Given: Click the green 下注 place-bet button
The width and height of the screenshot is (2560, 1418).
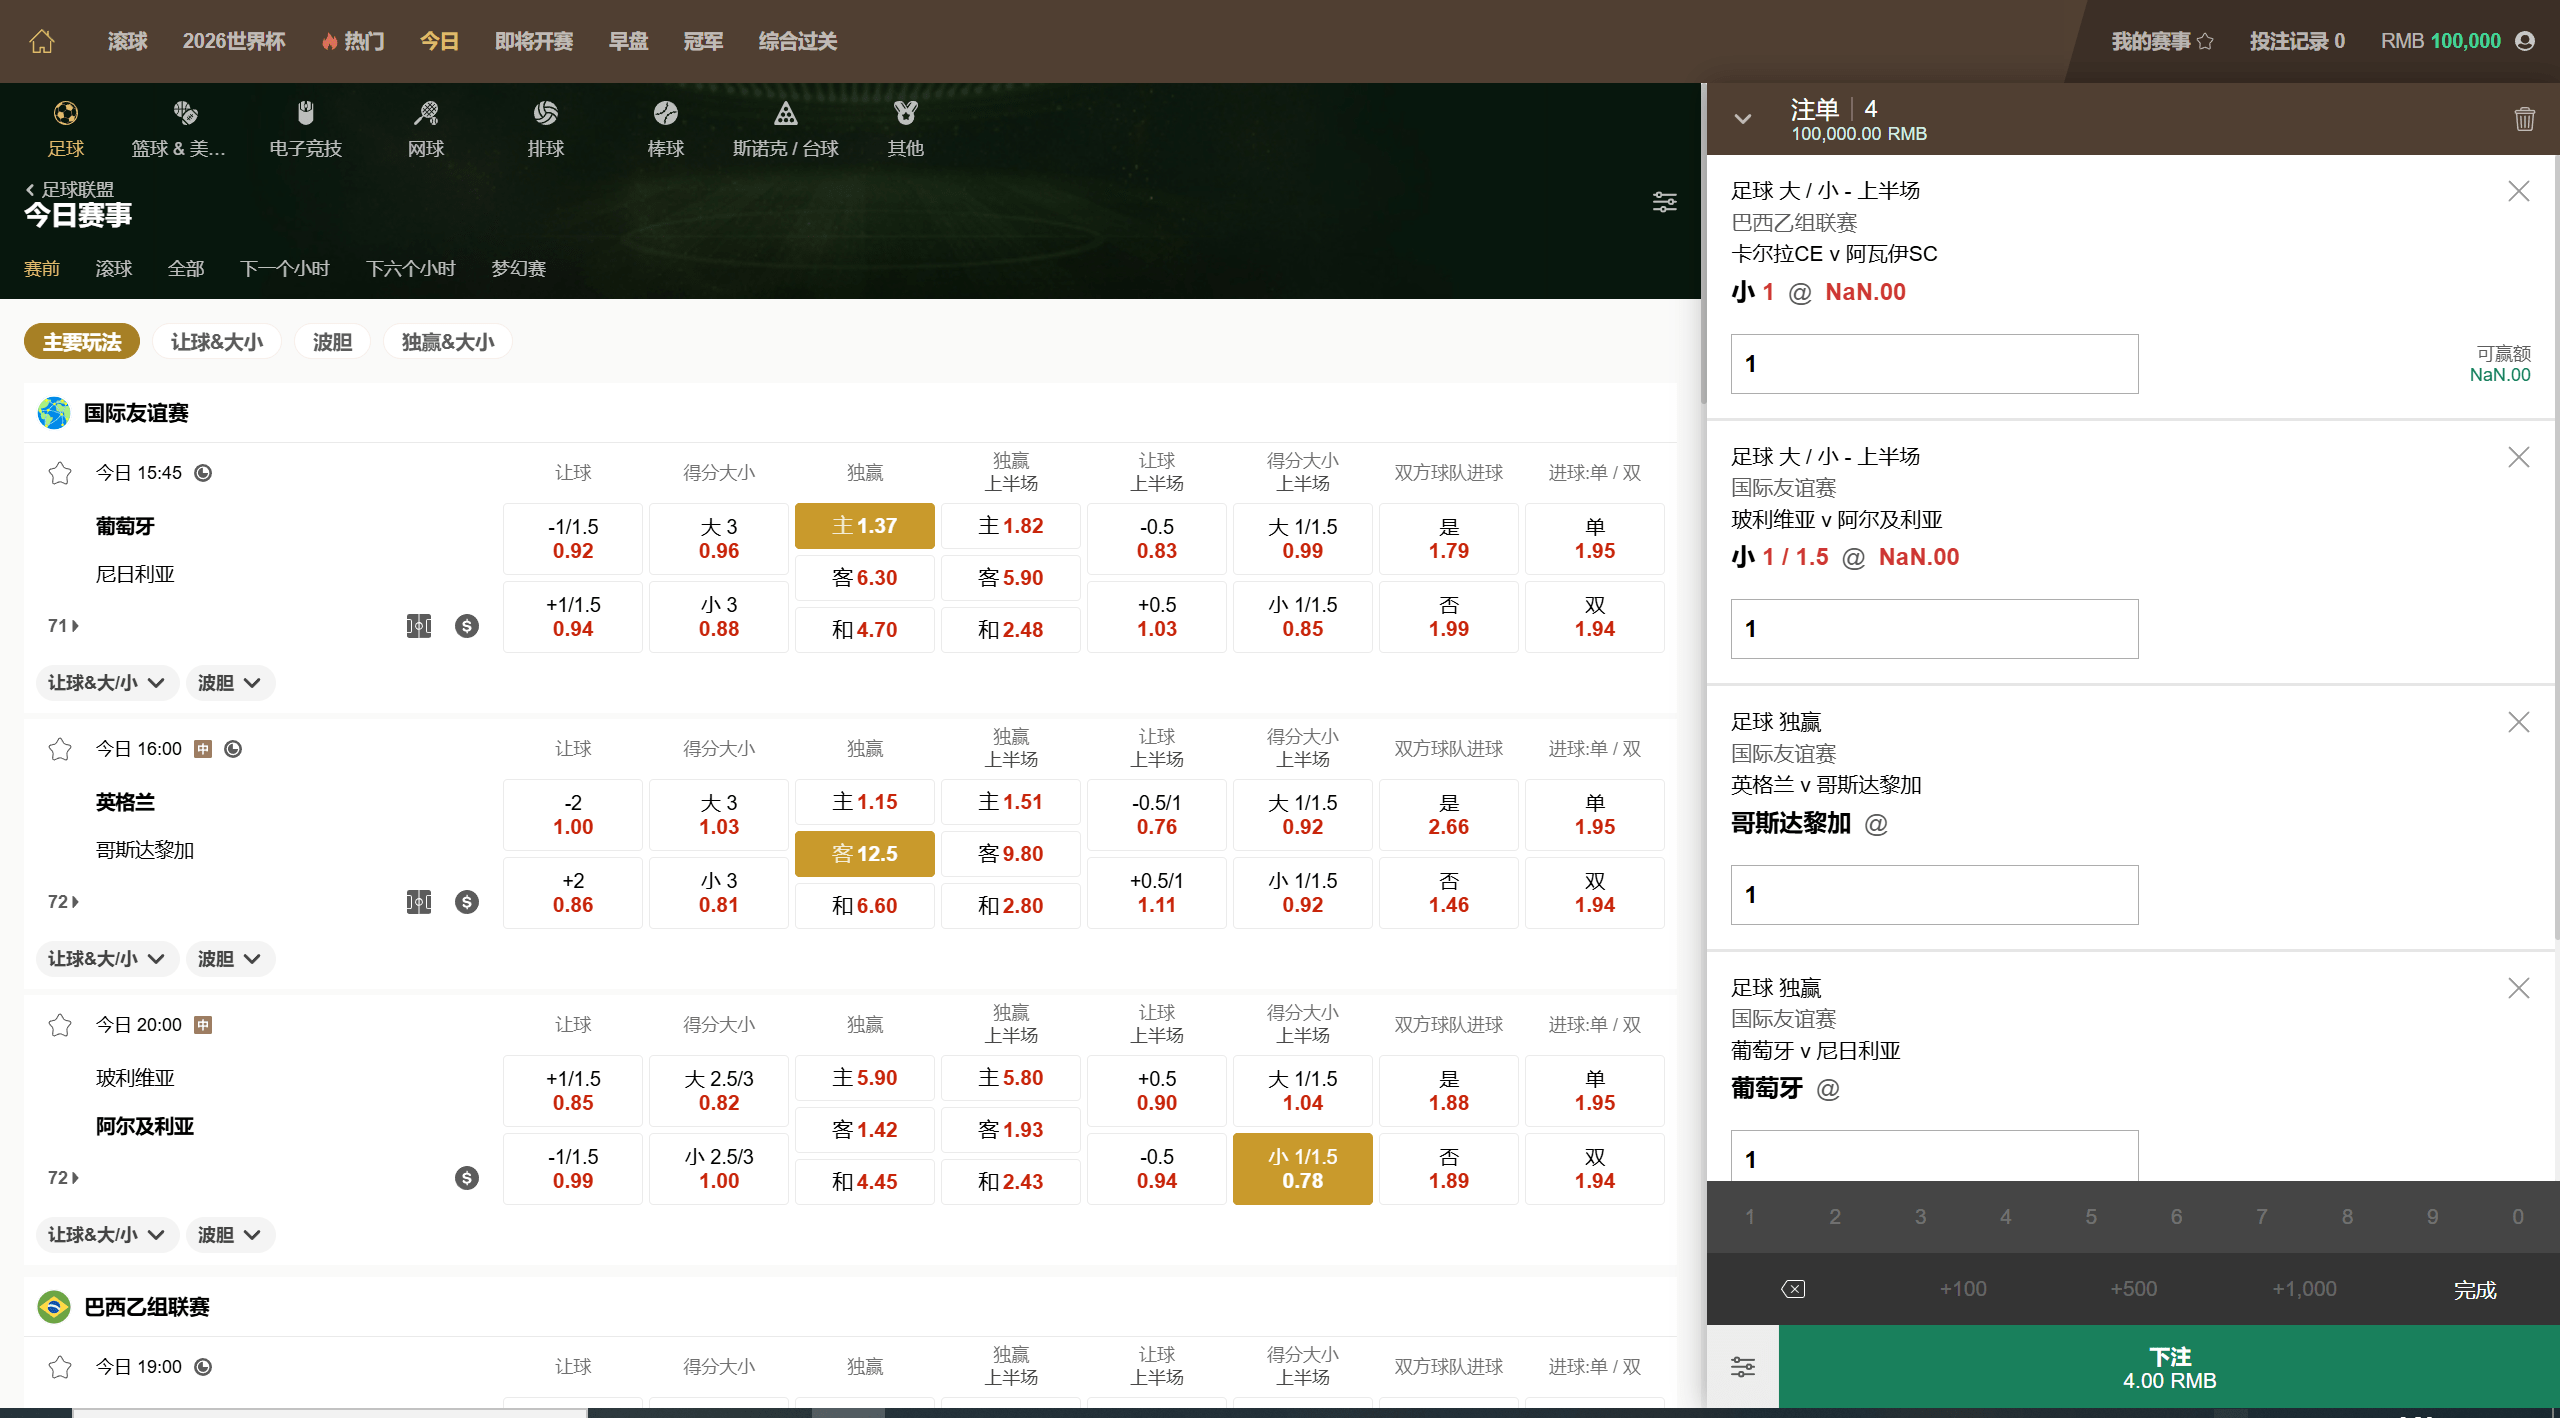Looking at the screenshot, I should [x=2169, y=1367].
